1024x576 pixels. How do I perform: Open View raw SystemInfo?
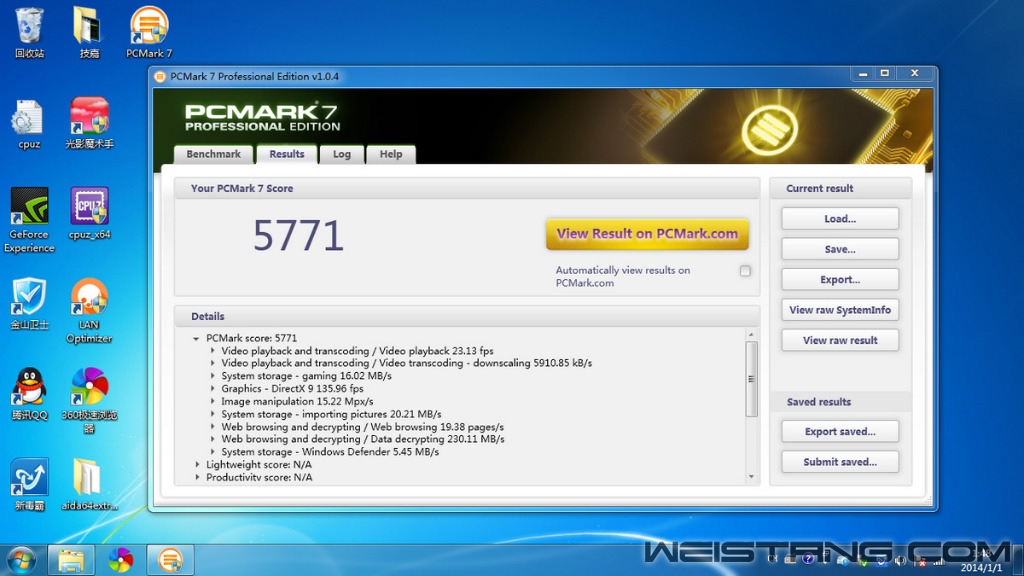click(840, 310)
